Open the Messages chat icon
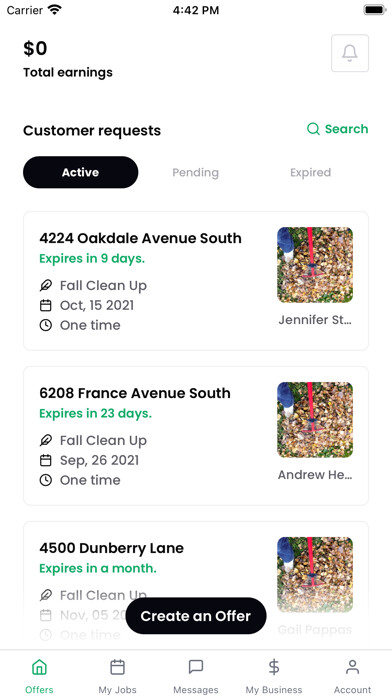Image resolution: width=392 pixels, height=696 pixels. coord(196,667)
